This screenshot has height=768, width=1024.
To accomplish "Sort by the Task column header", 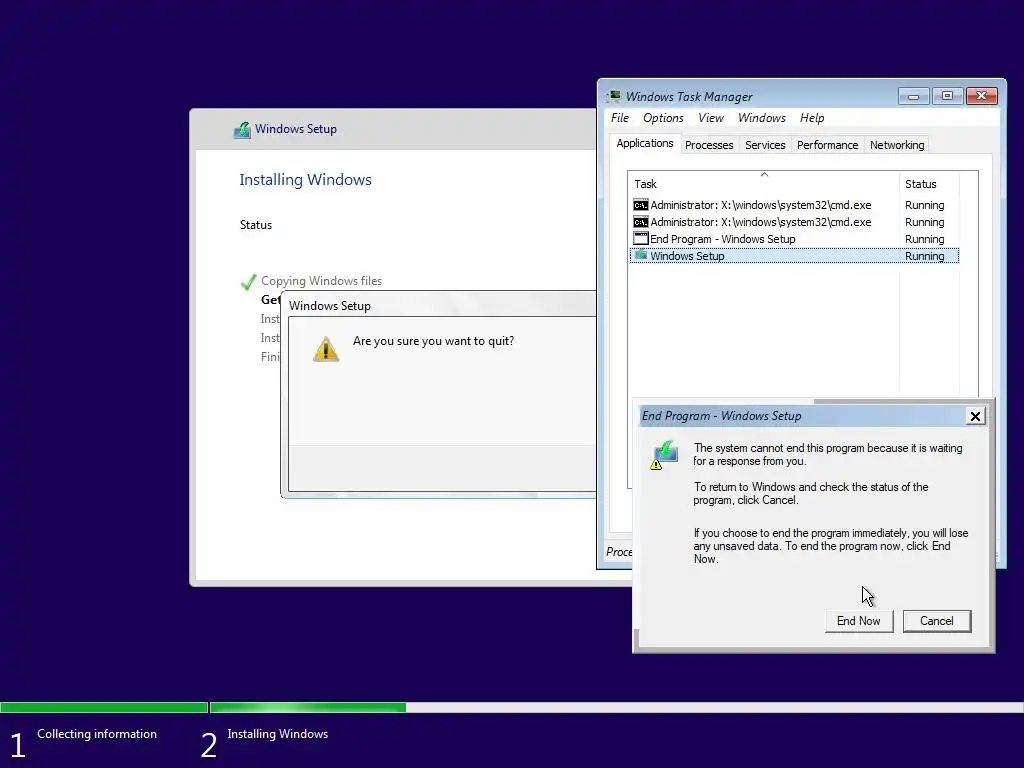I will 763,184.
